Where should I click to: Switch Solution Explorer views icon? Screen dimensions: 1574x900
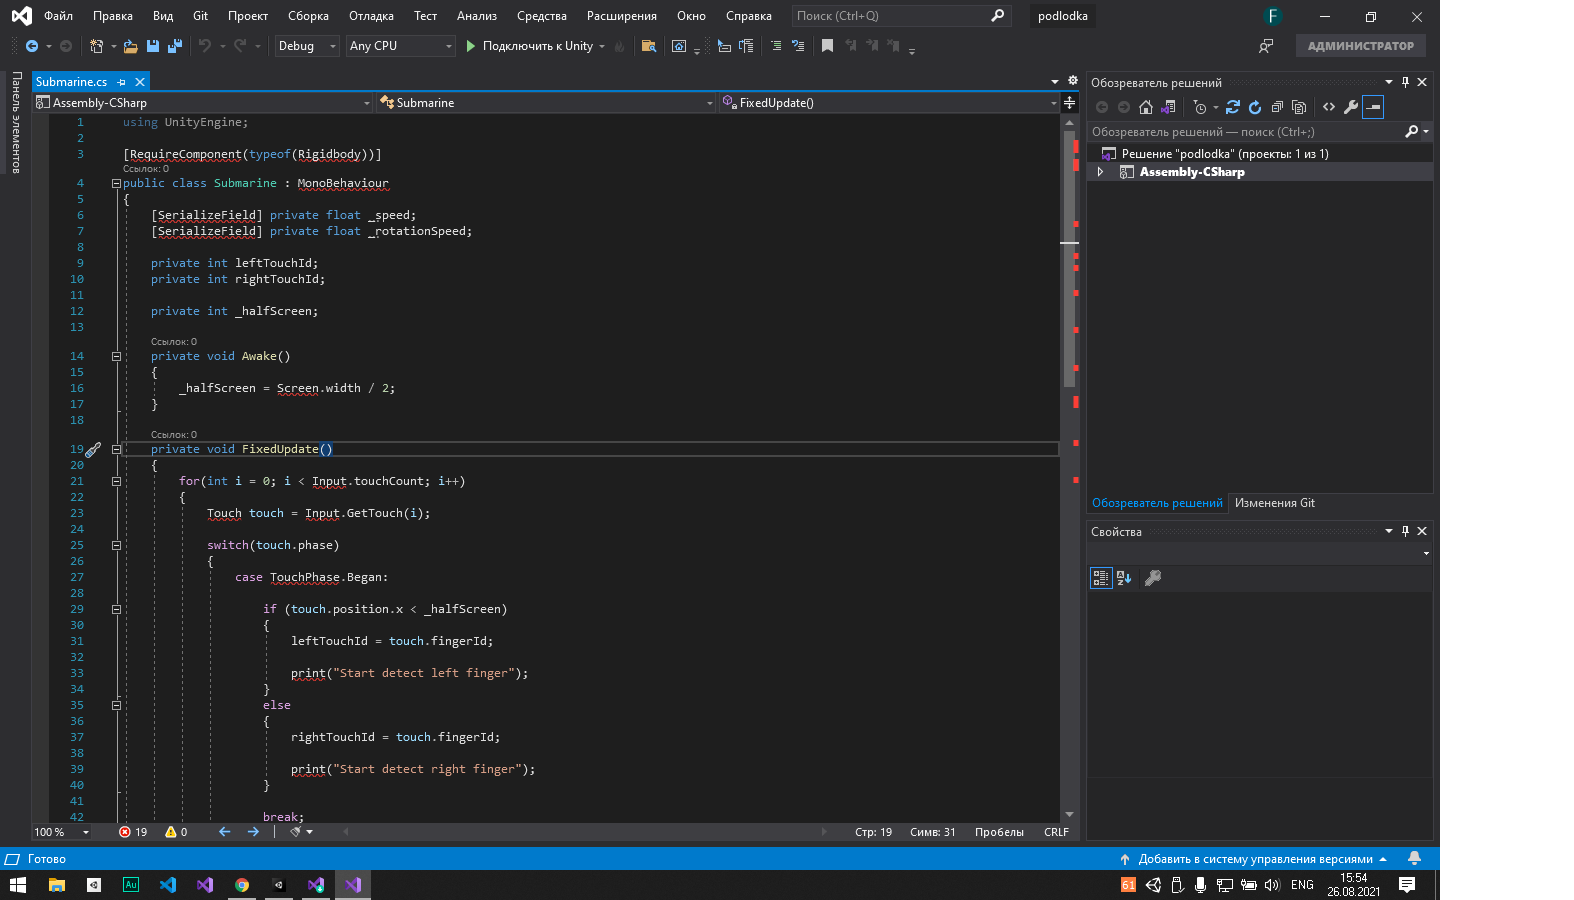1168,107
